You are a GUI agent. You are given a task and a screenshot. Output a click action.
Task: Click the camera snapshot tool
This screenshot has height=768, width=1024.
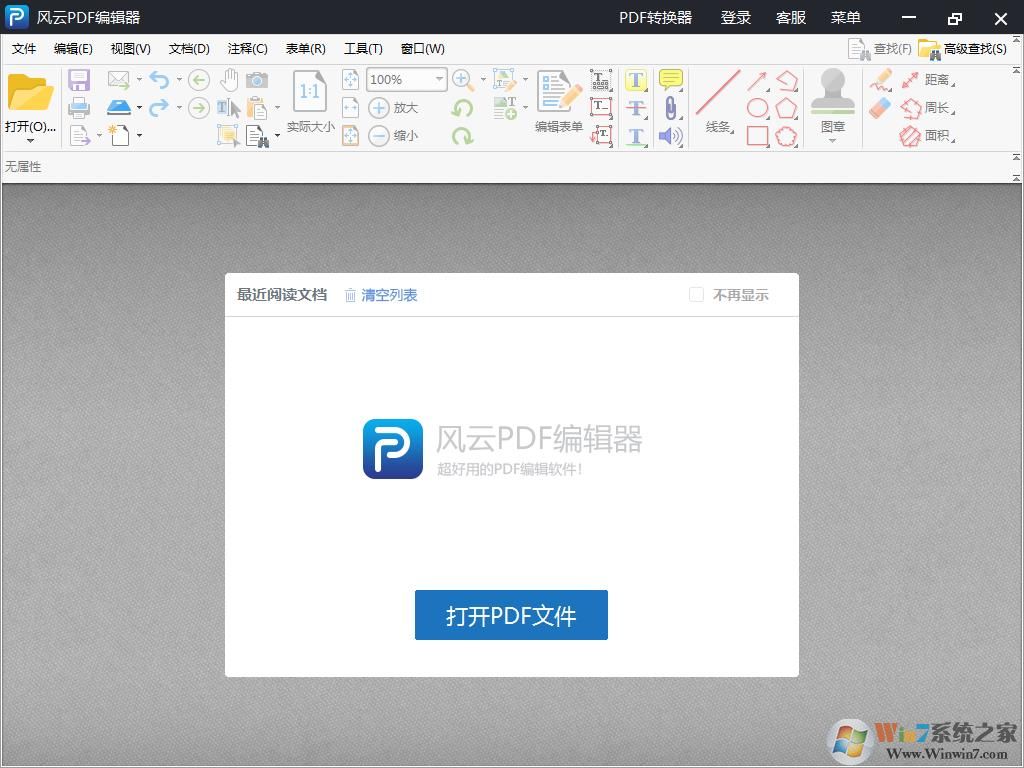pos(257,80)
